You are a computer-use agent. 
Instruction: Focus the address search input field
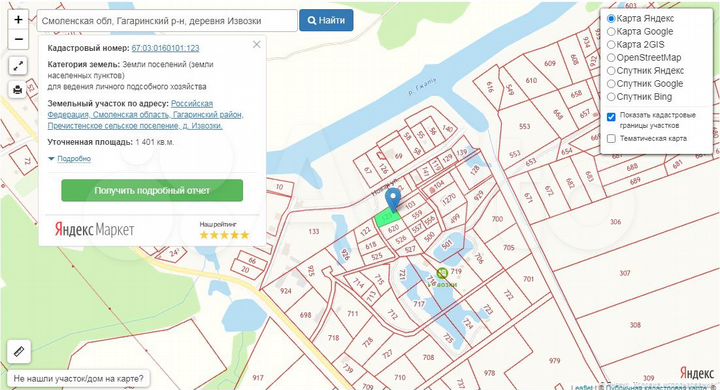coord(167,21)
